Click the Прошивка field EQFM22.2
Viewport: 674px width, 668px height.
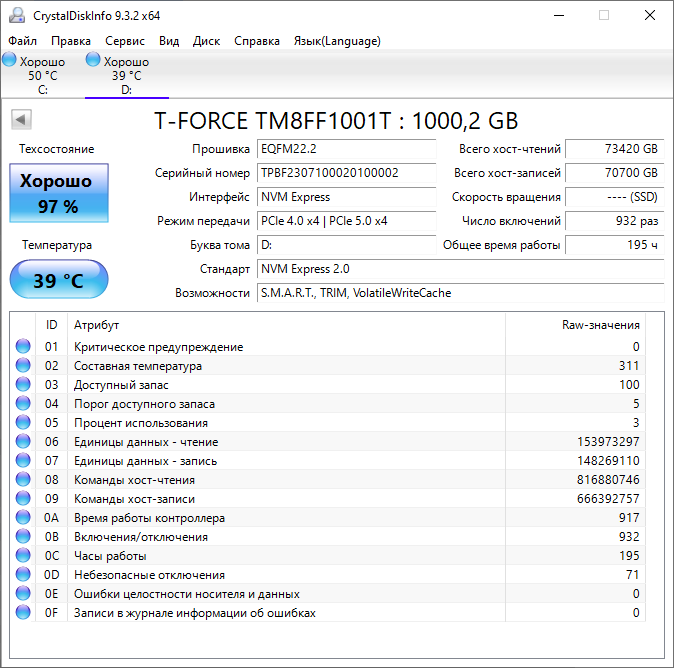click(346, 149)
